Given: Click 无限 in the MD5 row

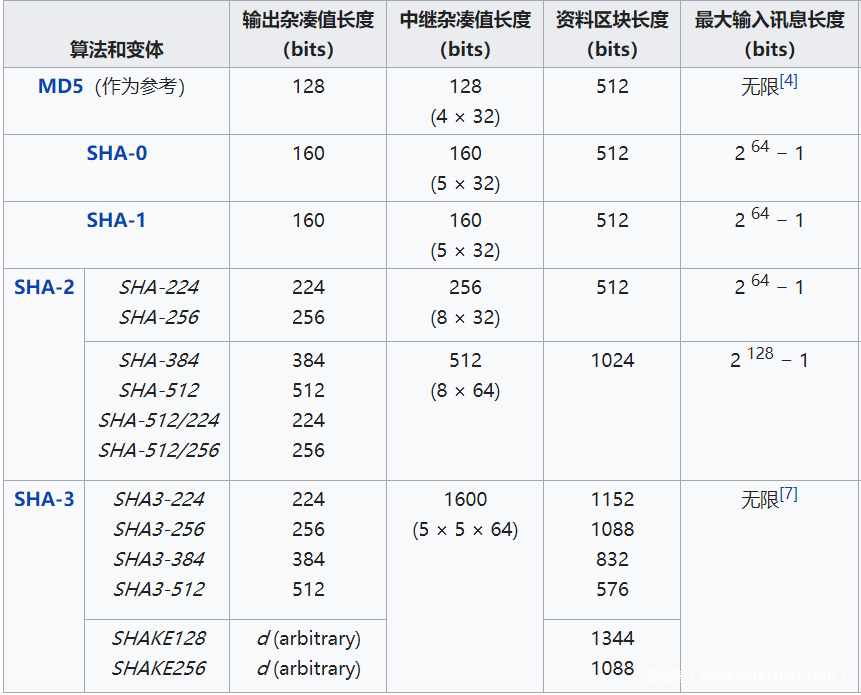Looking at the screenshot, I should pos(759,87).
